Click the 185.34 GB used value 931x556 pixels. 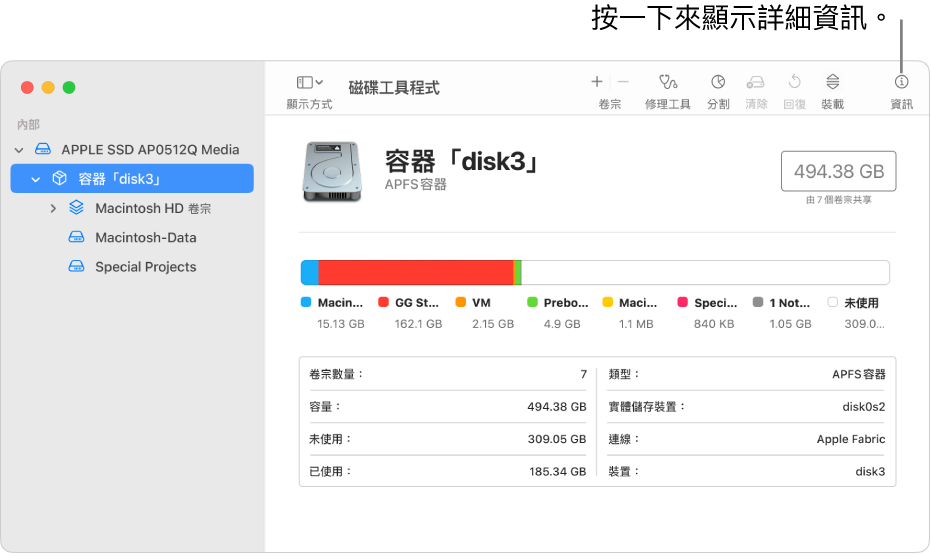[x=558, y=472]
